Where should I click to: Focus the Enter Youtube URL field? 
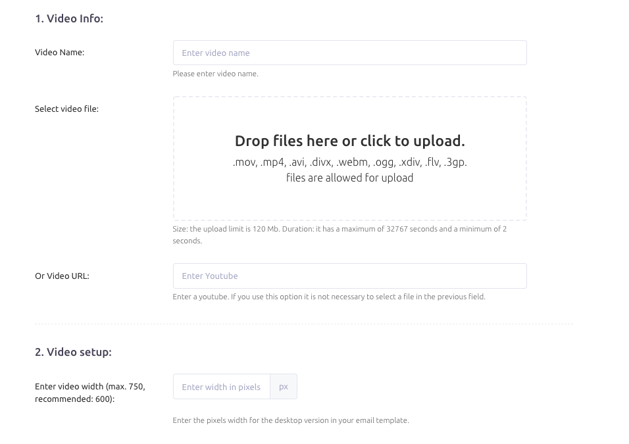349,276
